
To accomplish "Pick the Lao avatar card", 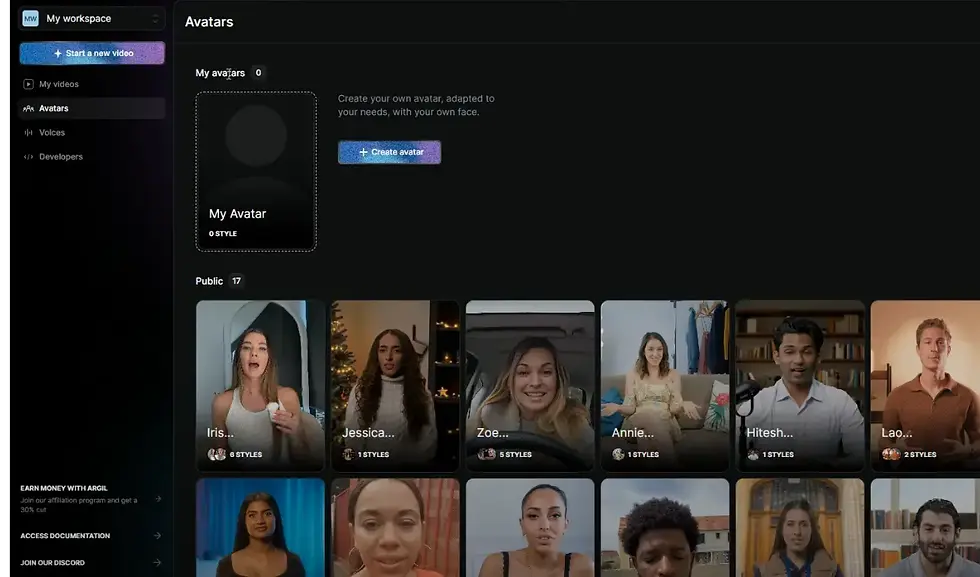I will (x=926, y=385).
